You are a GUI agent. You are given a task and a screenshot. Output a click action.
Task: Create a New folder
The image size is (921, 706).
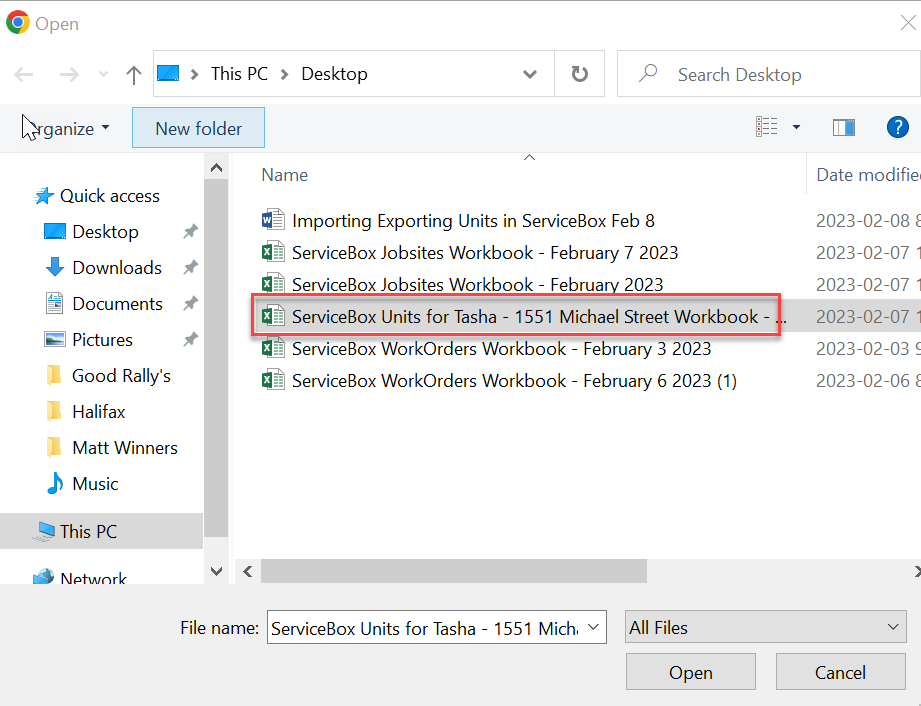199,128
